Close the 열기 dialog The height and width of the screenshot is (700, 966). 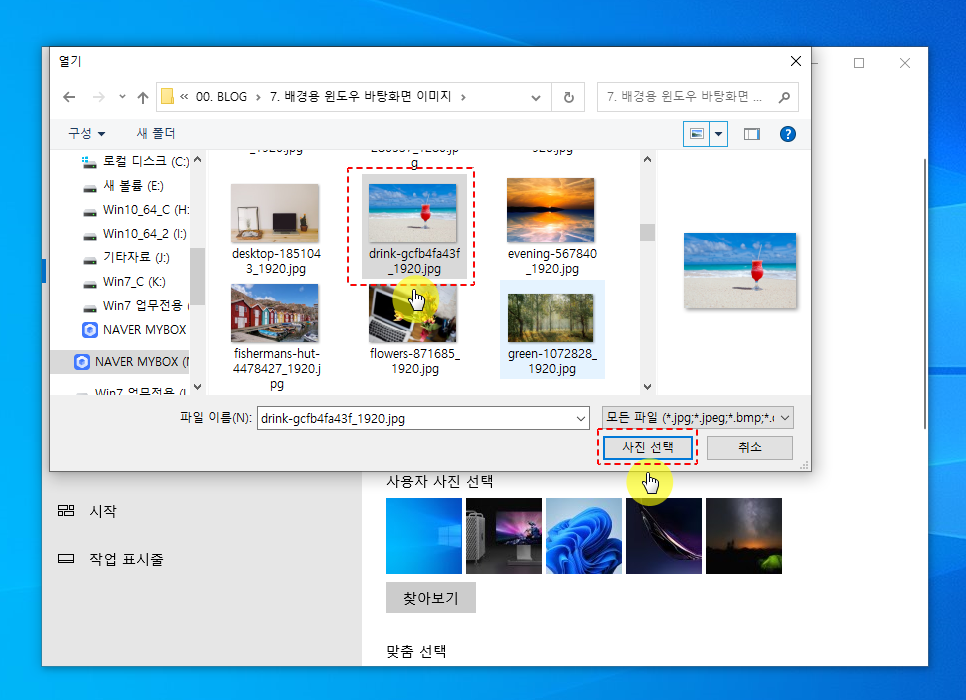pos(795,61)
